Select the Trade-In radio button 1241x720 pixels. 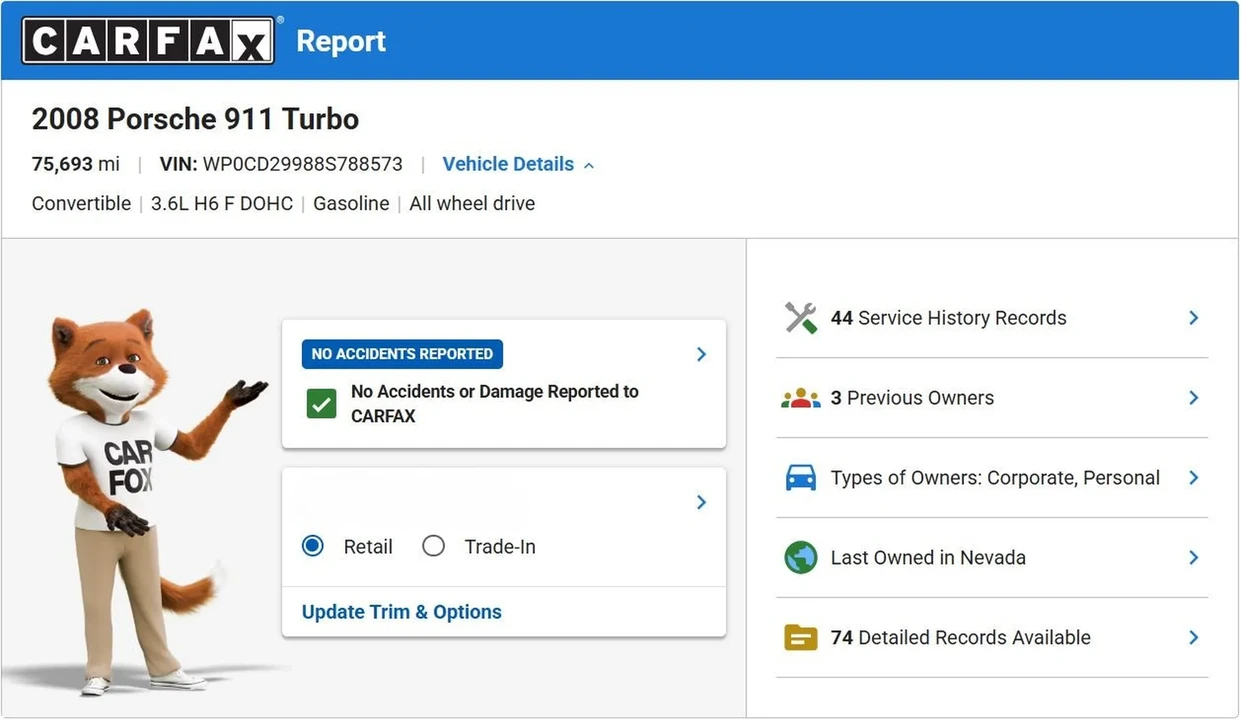pos(433,547)
